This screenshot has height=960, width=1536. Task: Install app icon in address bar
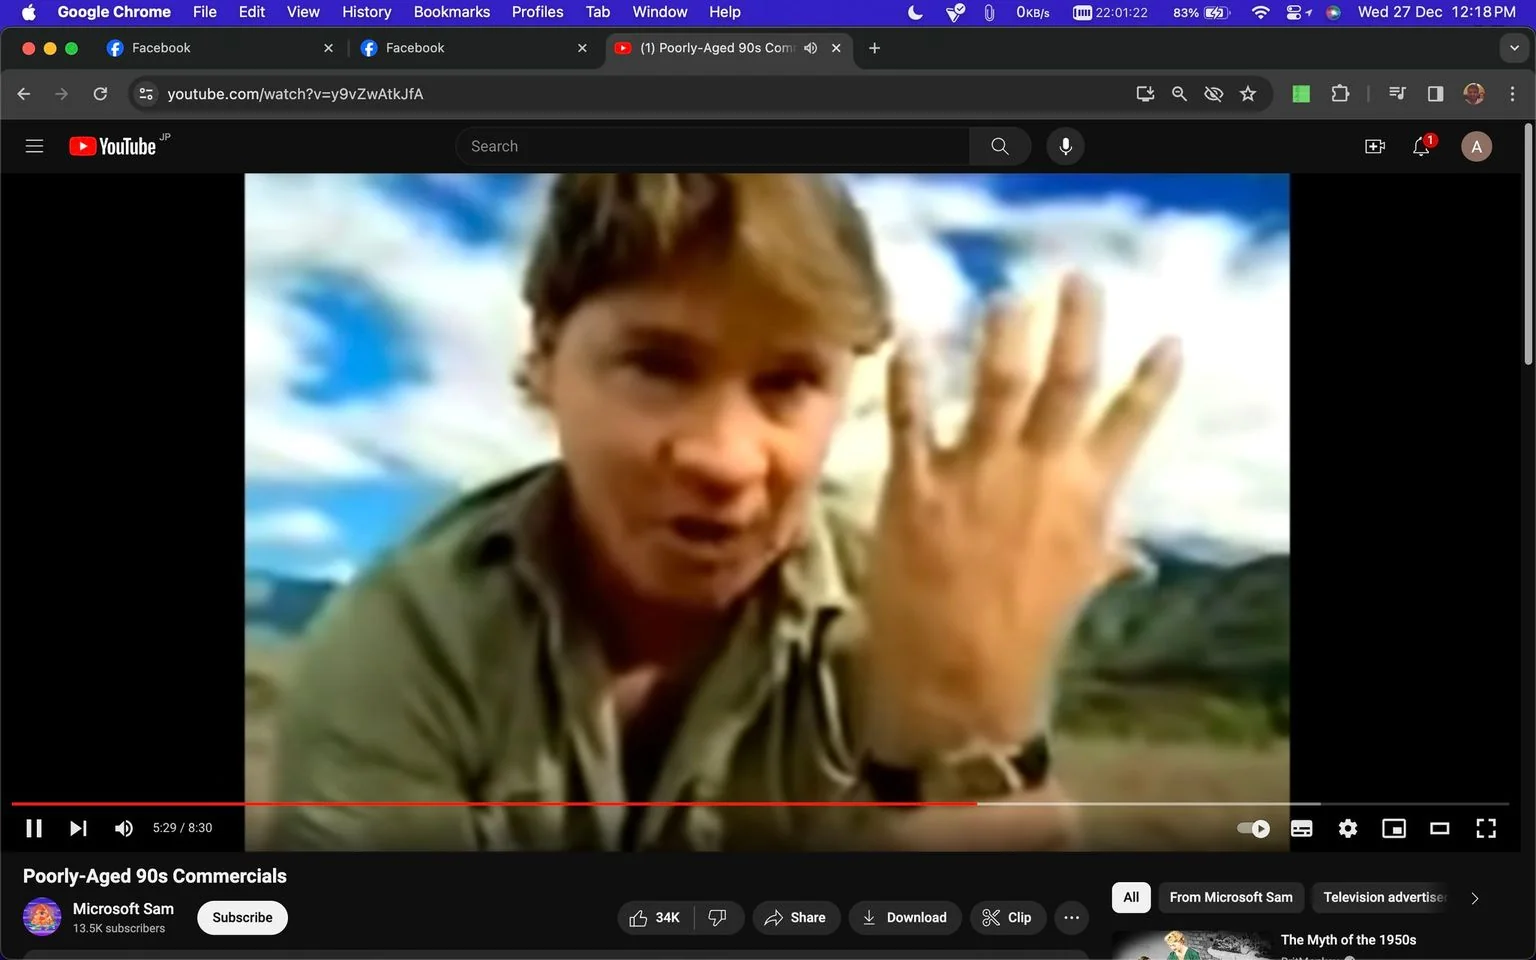[1145, 93]
